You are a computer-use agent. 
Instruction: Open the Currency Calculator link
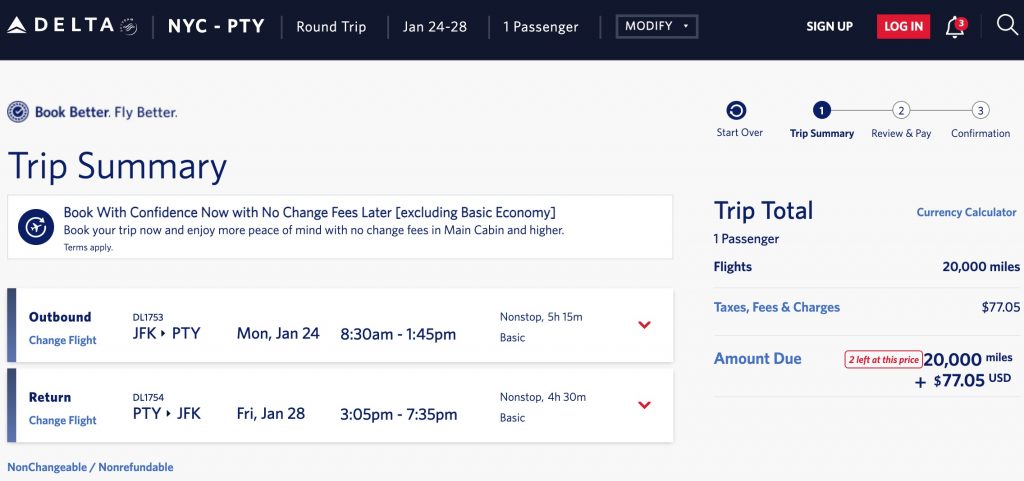(966, 212)
